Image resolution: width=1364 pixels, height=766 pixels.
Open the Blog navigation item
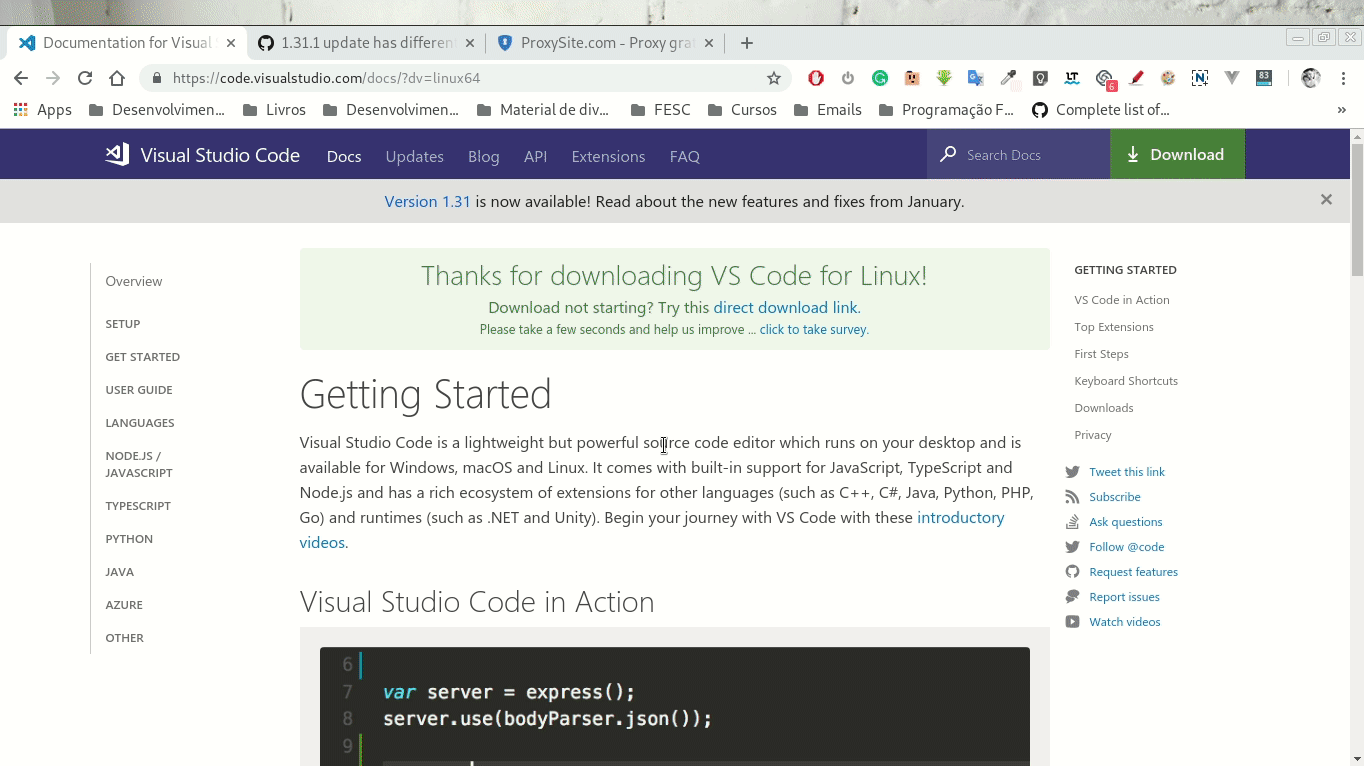pos(483,156)
